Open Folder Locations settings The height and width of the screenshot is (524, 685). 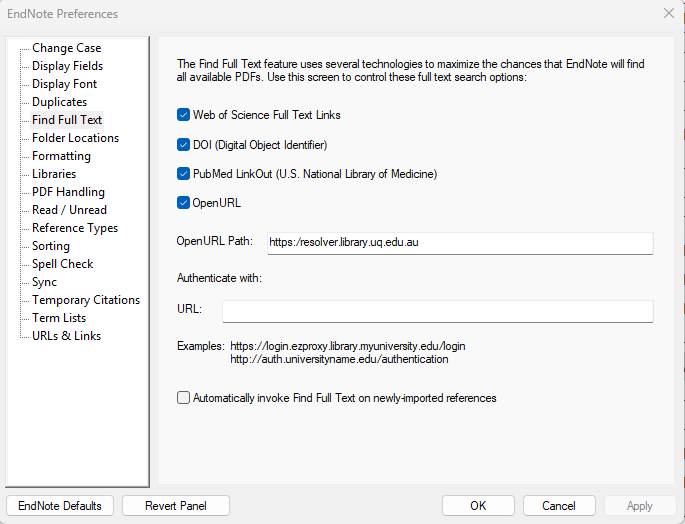pos(75,138)
